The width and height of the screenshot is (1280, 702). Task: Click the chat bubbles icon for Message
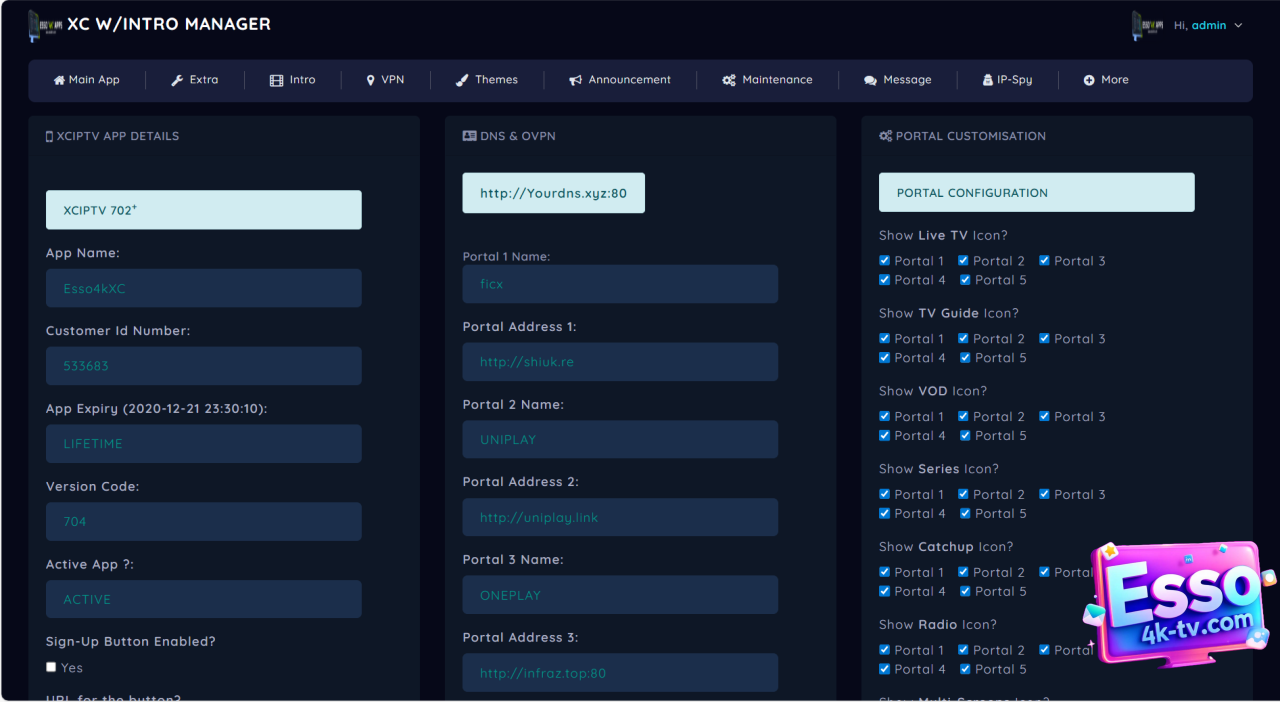870,80
